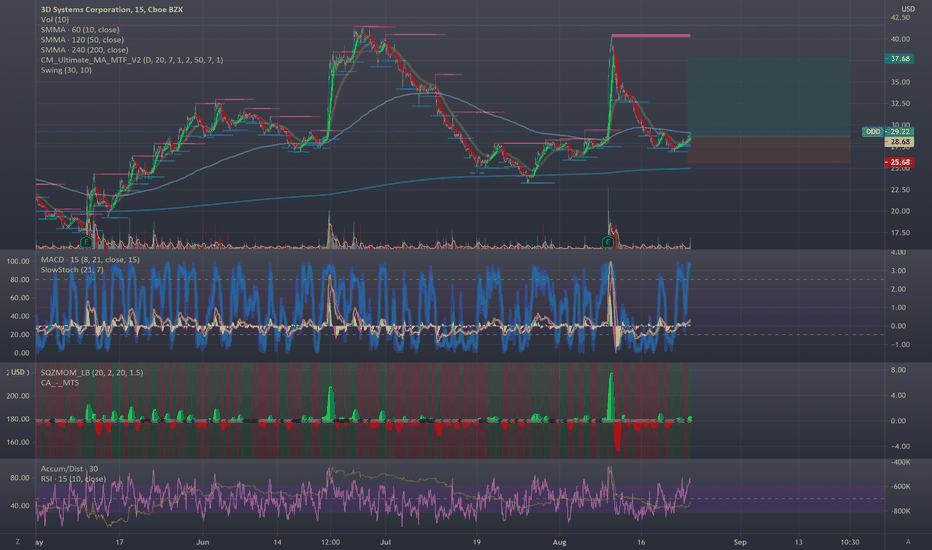Image resolution: width=932 pixels, height=550 pixels.
Task: Click the DDD symbol price tag
Action: click(x=873, y=131)
